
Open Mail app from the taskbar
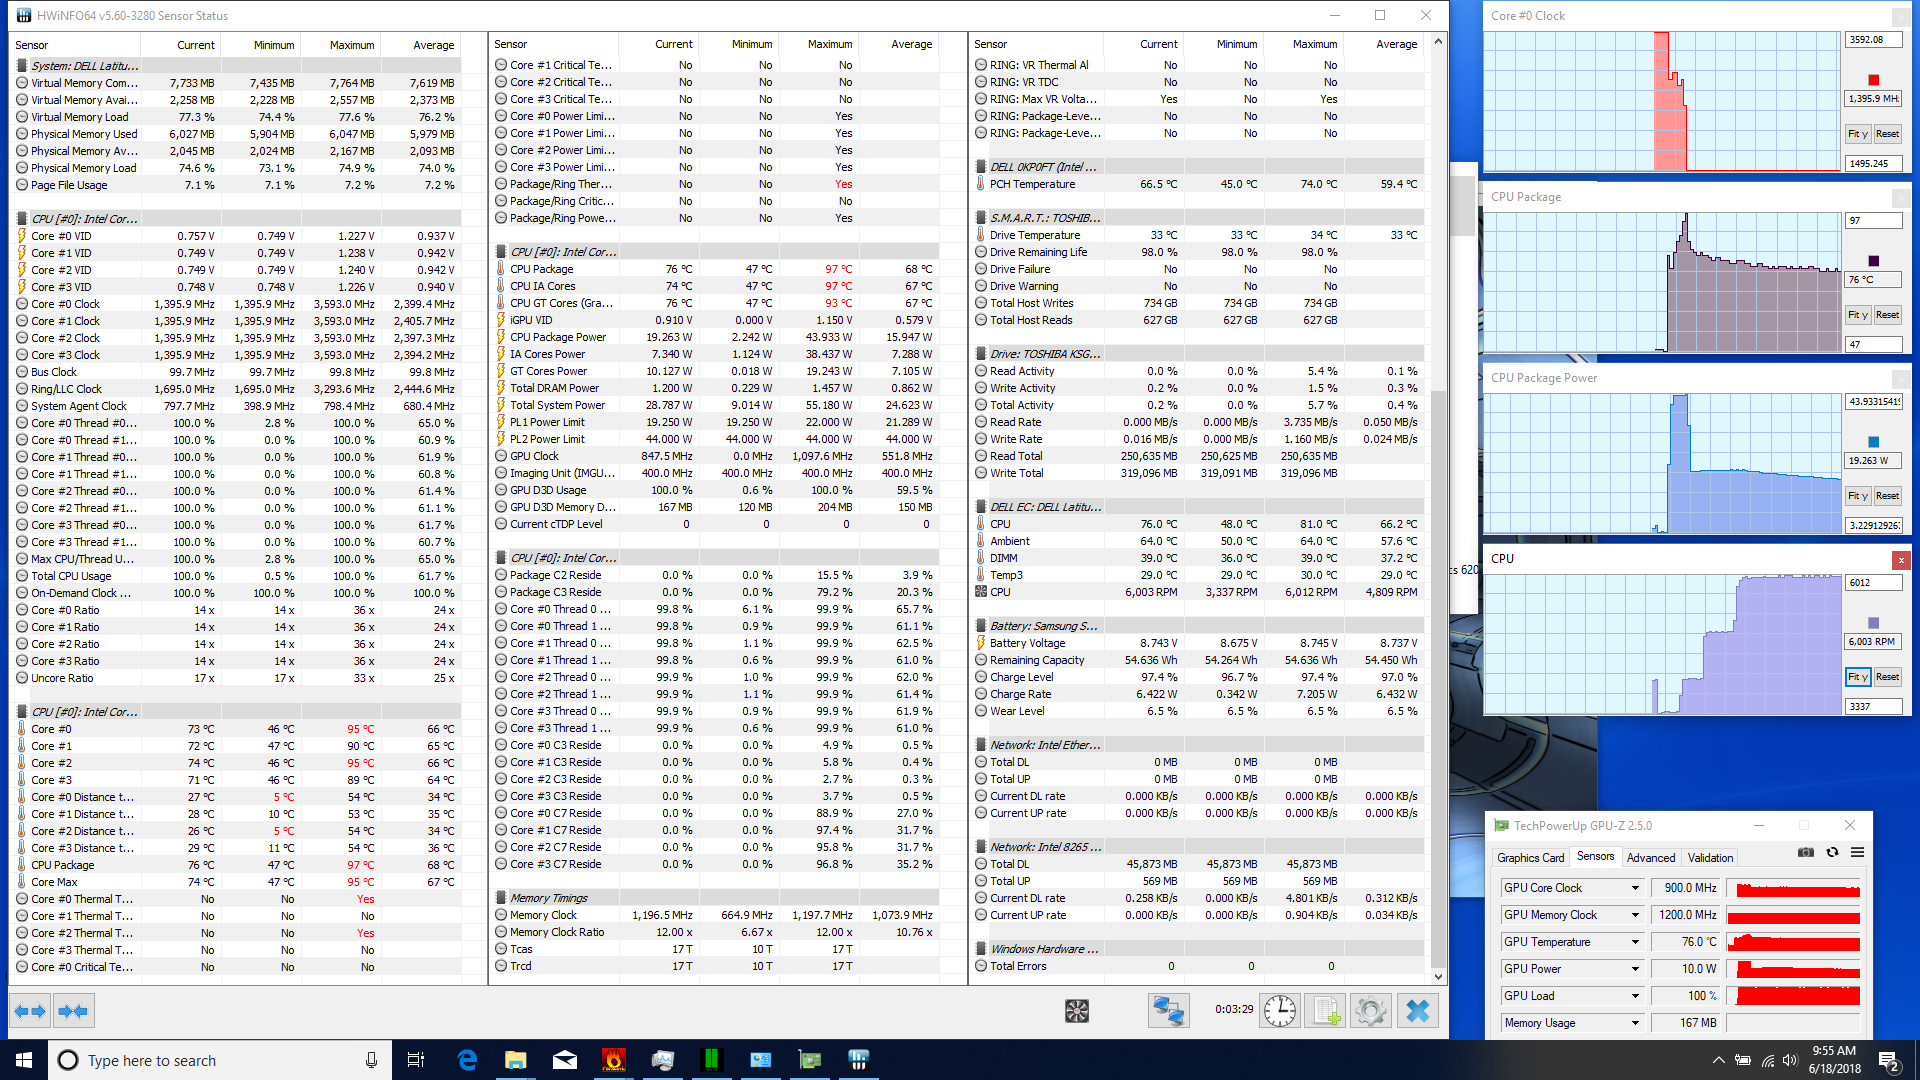coord(565,1060)
